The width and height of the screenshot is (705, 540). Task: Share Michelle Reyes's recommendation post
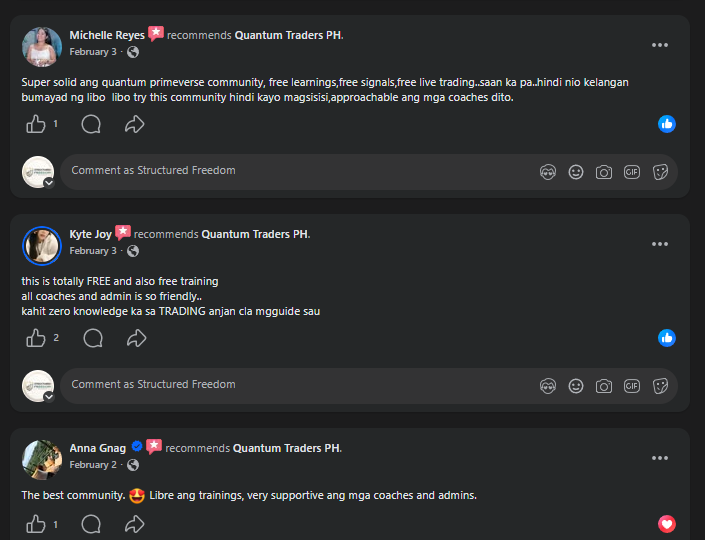coord(135,124)
